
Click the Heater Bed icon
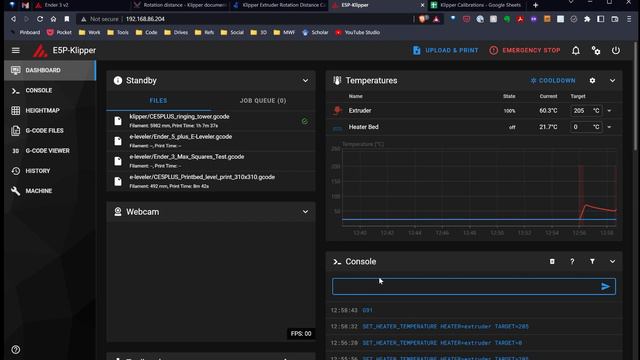pyautogui.click(x=337, y=128)
